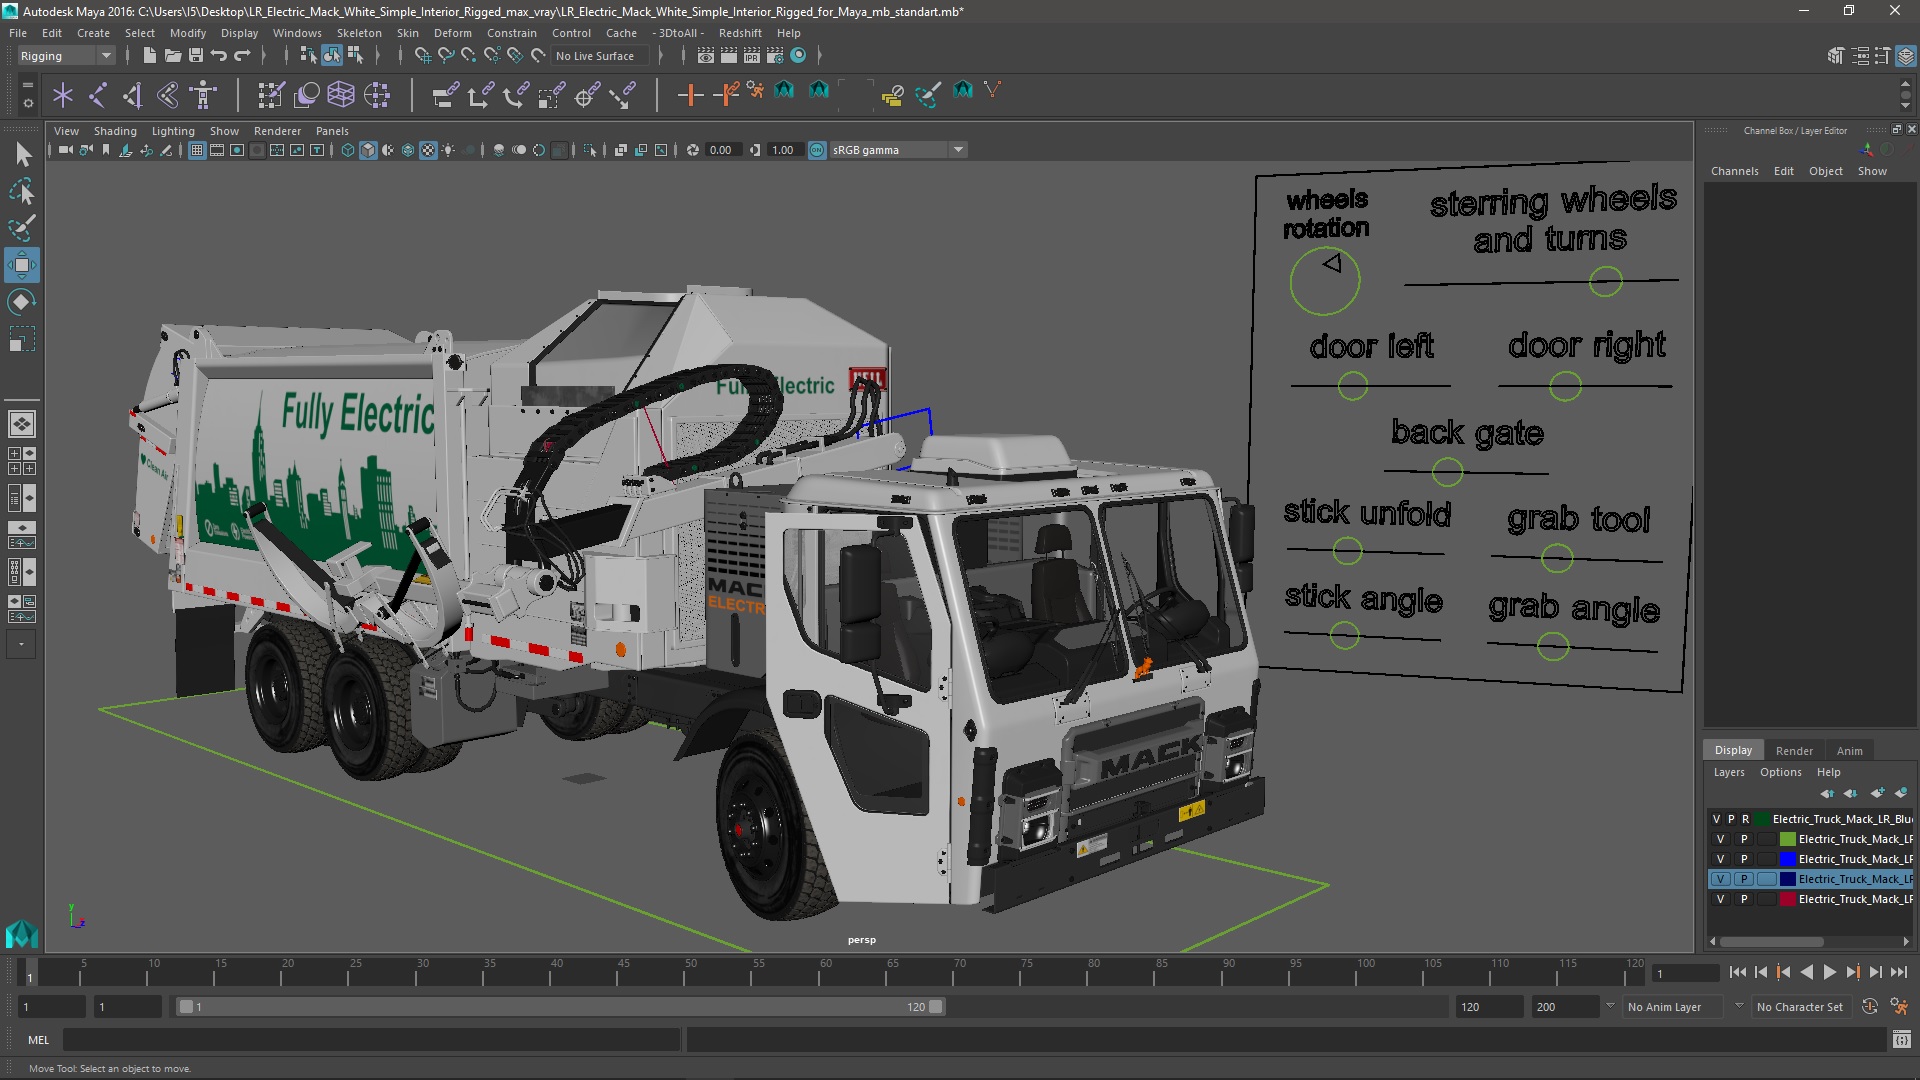Activate the Move tool in toolbox
This screenshot has width=1920, height=1080.
22,265
